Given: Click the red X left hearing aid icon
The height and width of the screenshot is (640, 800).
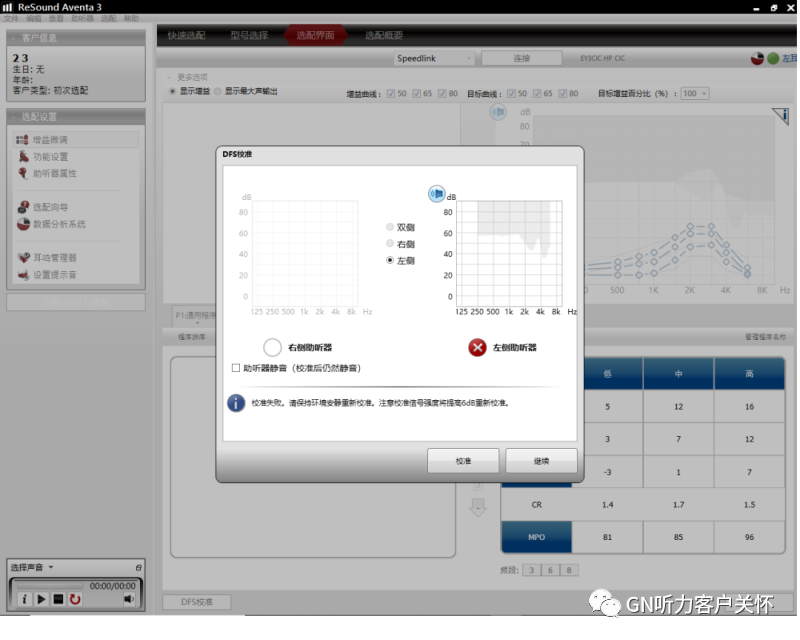Looking at the screenshot, I should point(477,347).
